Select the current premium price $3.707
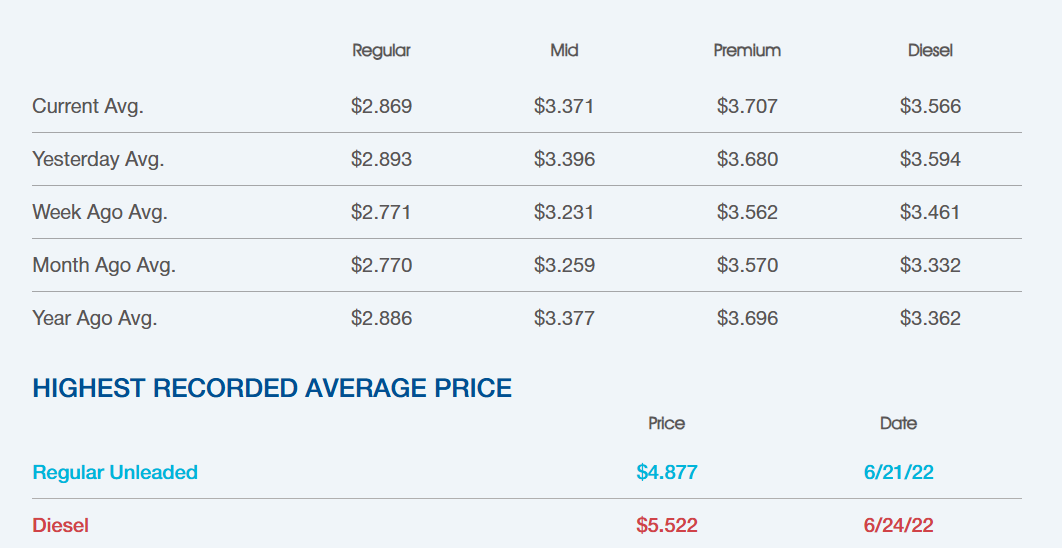 click(x=747, y=106)
